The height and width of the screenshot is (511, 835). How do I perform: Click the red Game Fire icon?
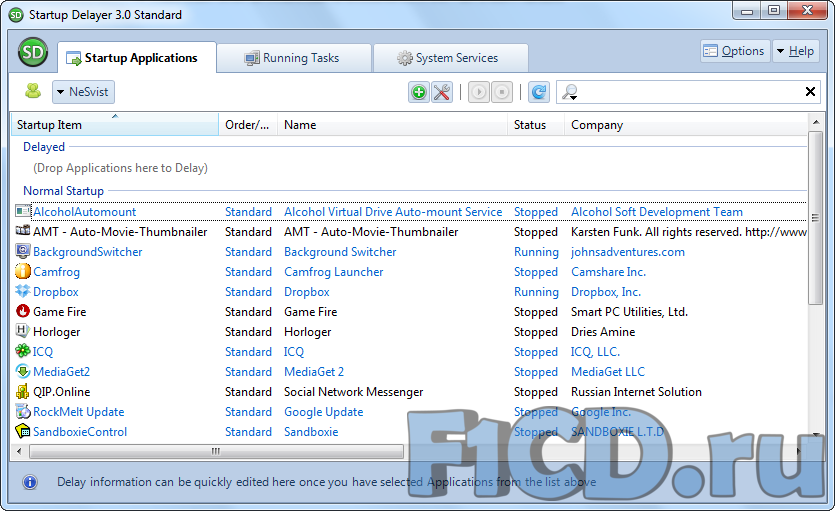pyautogui.click(x=23, y=311)
